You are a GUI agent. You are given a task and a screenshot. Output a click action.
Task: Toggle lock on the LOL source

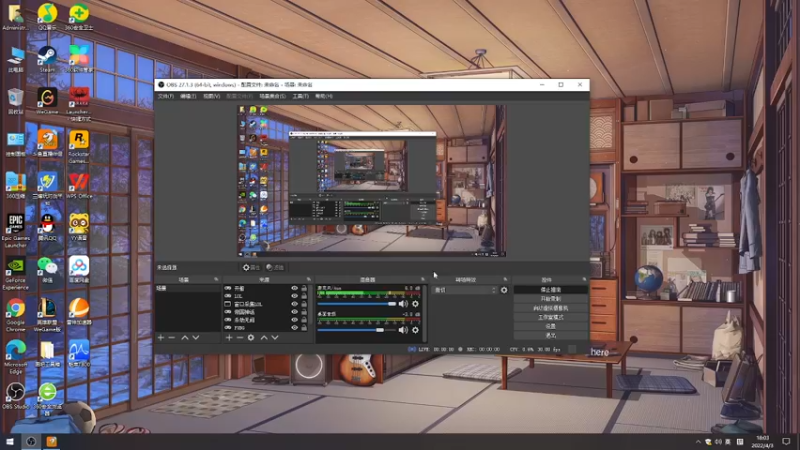click(x=304, y=296)
